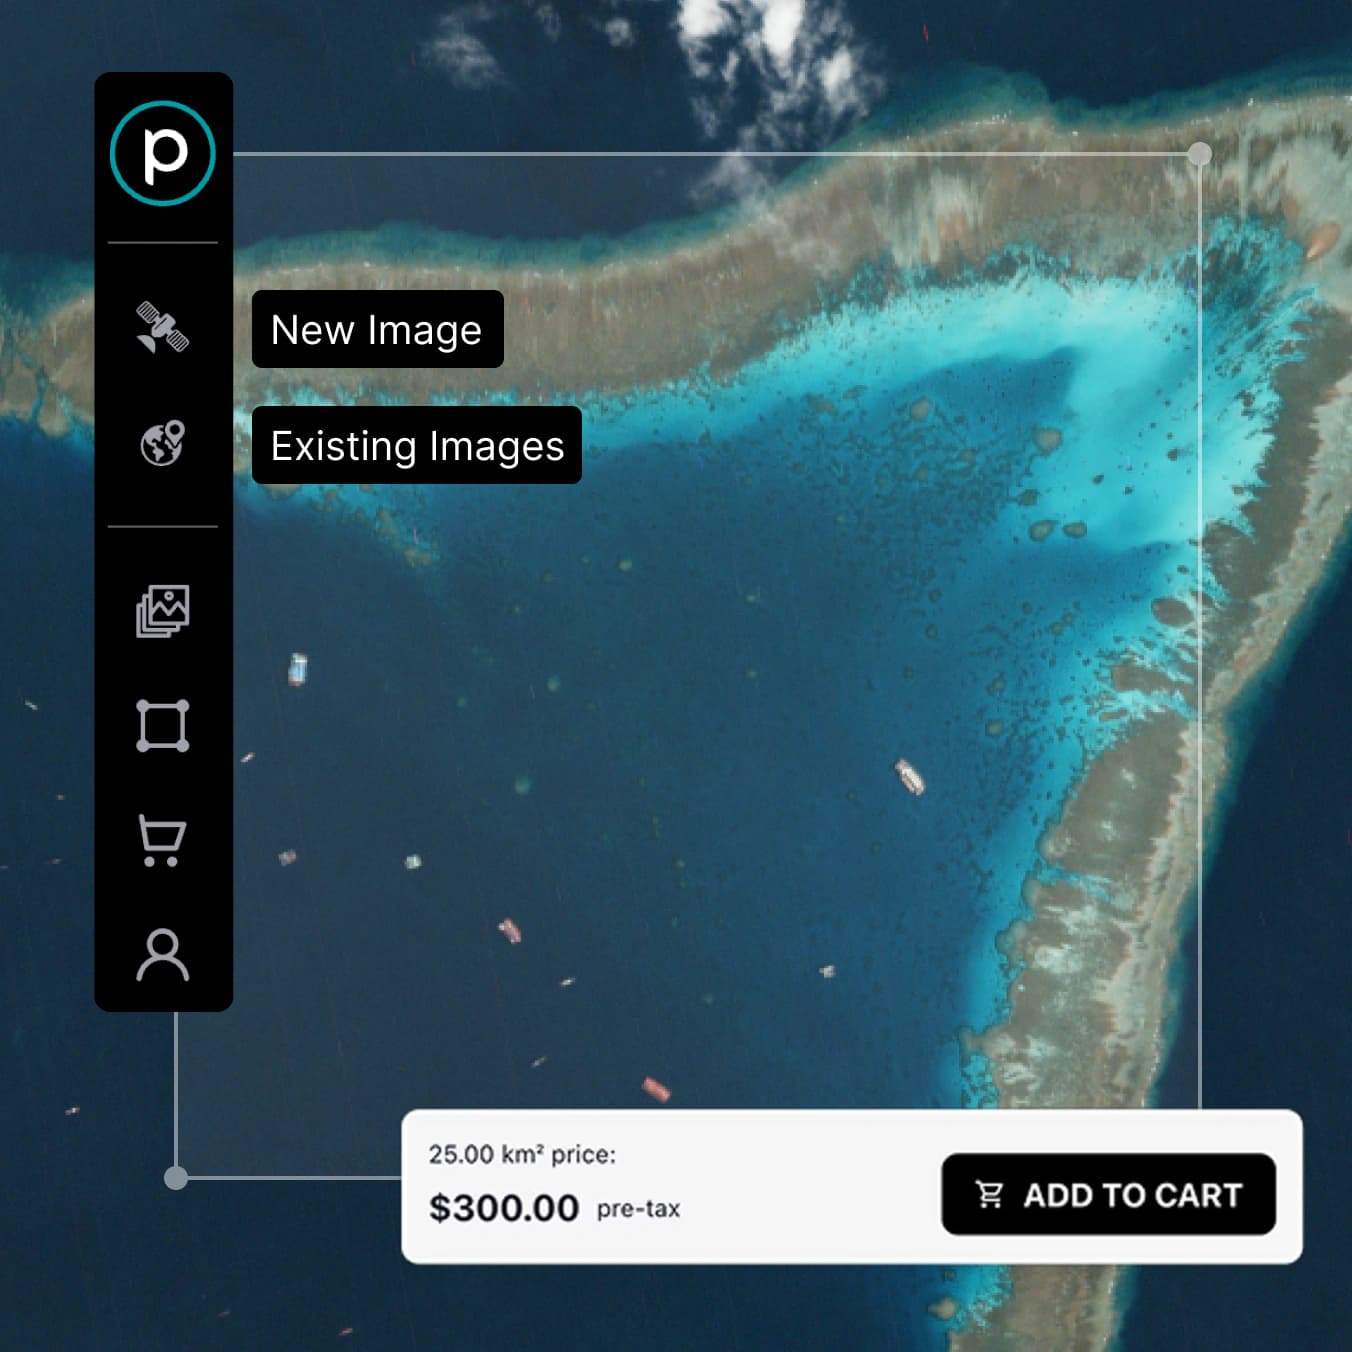Choose the New Image menu option
The width and height of the screenshot is (1352, 1352).
(377, 330)
